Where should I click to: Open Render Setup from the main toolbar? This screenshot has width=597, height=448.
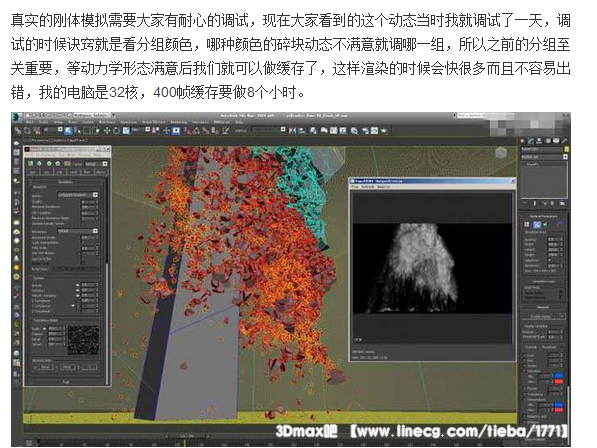click(x=365, y=131)
